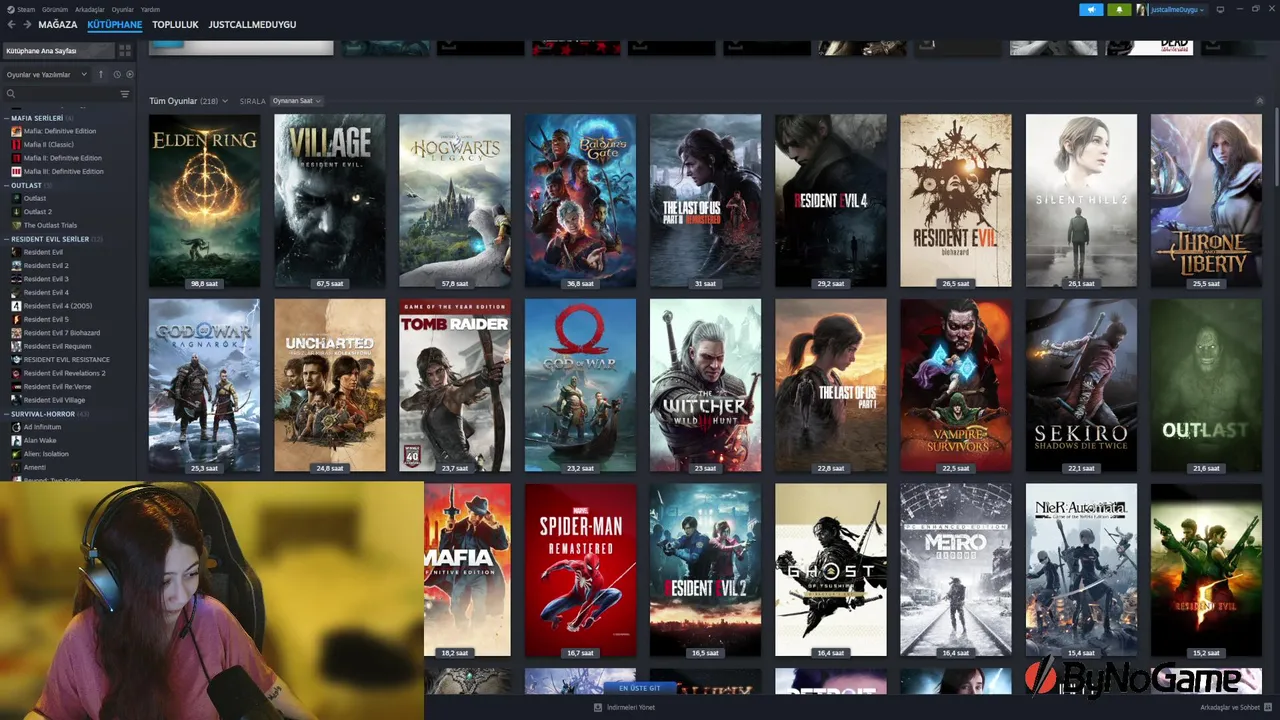Open the Hogwarts Legacy cover

click(x=455, y=200)
